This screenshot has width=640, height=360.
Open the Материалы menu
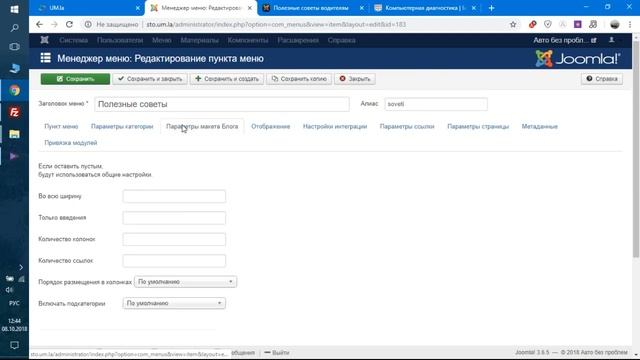pos(200,40)
